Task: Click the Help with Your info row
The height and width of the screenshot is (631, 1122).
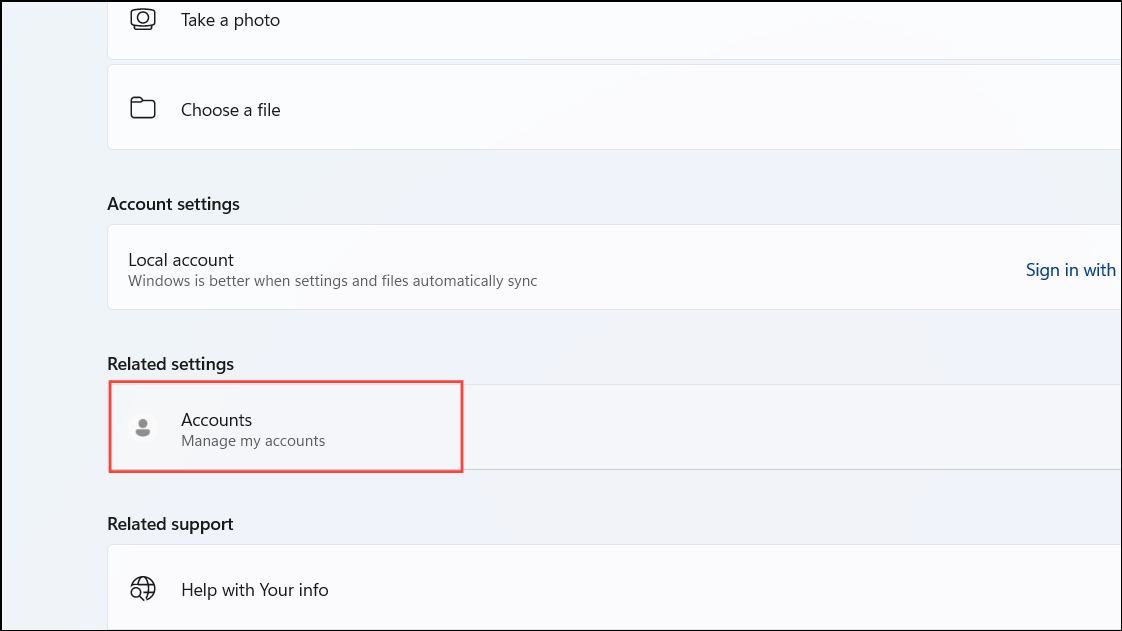Action: pyautogui.click(x=400, y=589)
